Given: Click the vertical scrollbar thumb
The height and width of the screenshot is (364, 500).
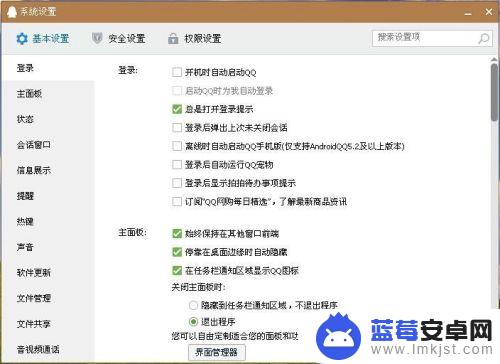Looking at the screenshot, I should click(494, 92).
